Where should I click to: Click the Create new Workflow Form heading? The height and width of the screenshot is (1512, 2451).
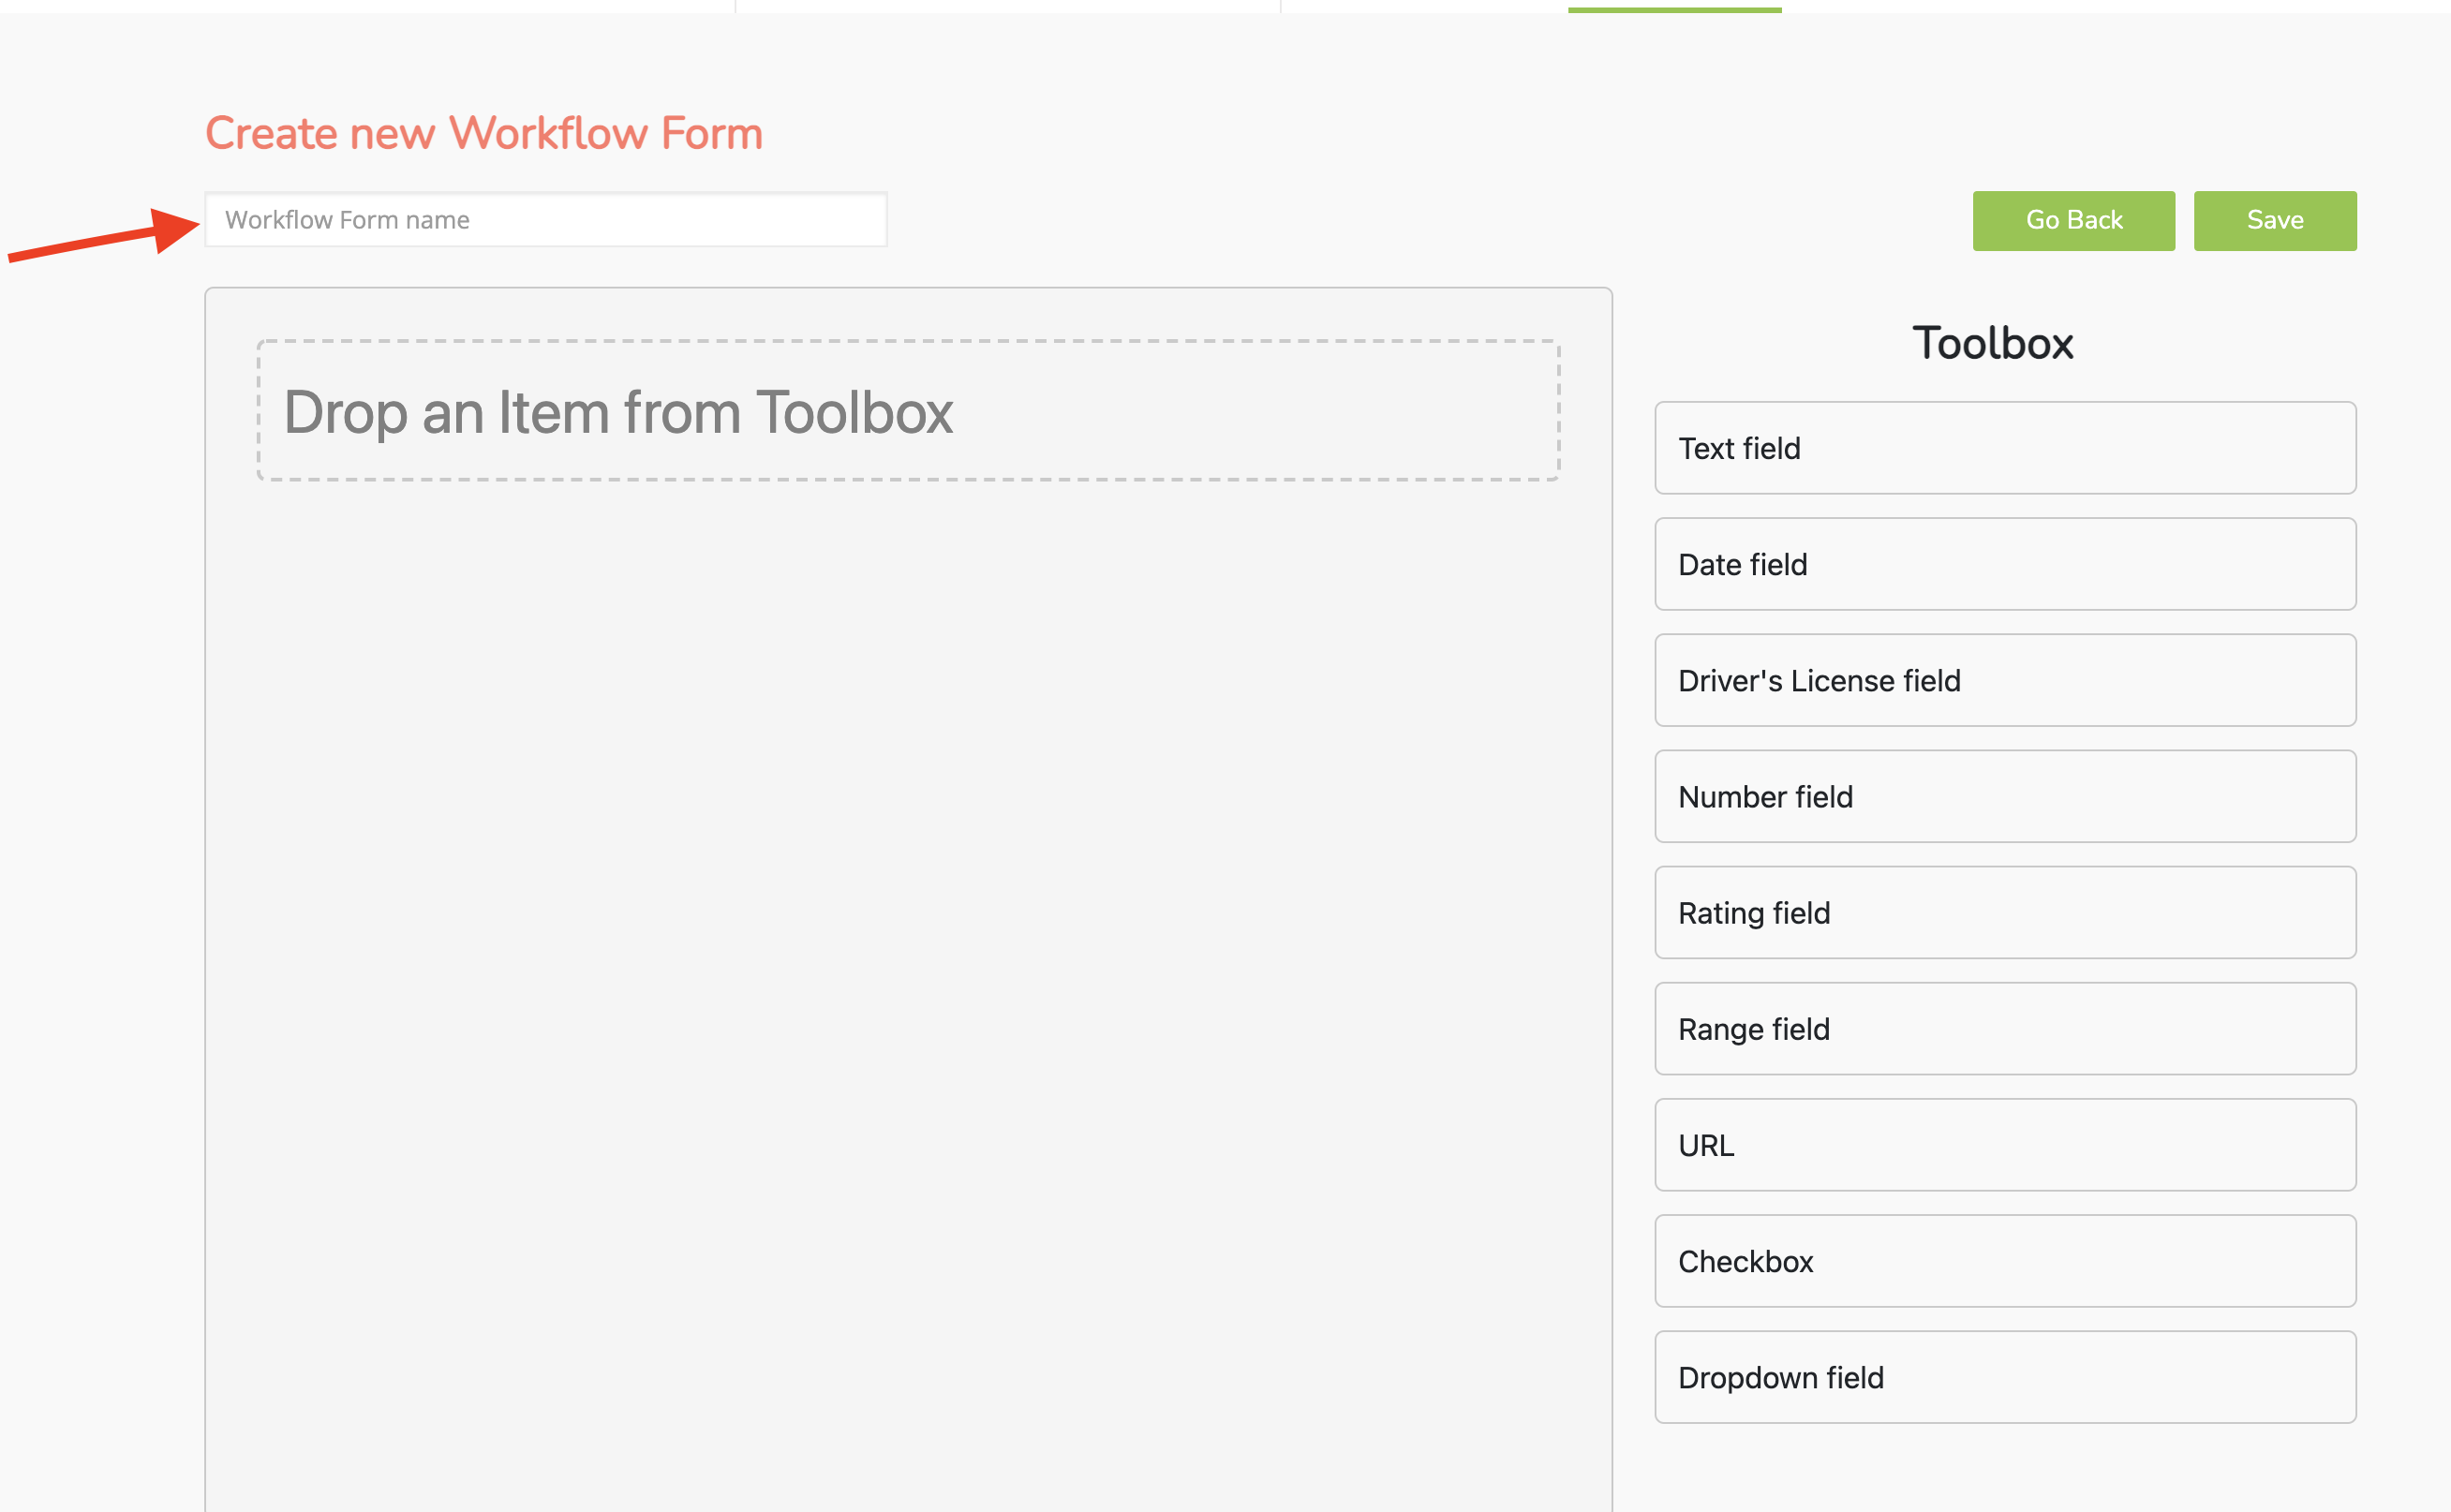coord(484,133)
